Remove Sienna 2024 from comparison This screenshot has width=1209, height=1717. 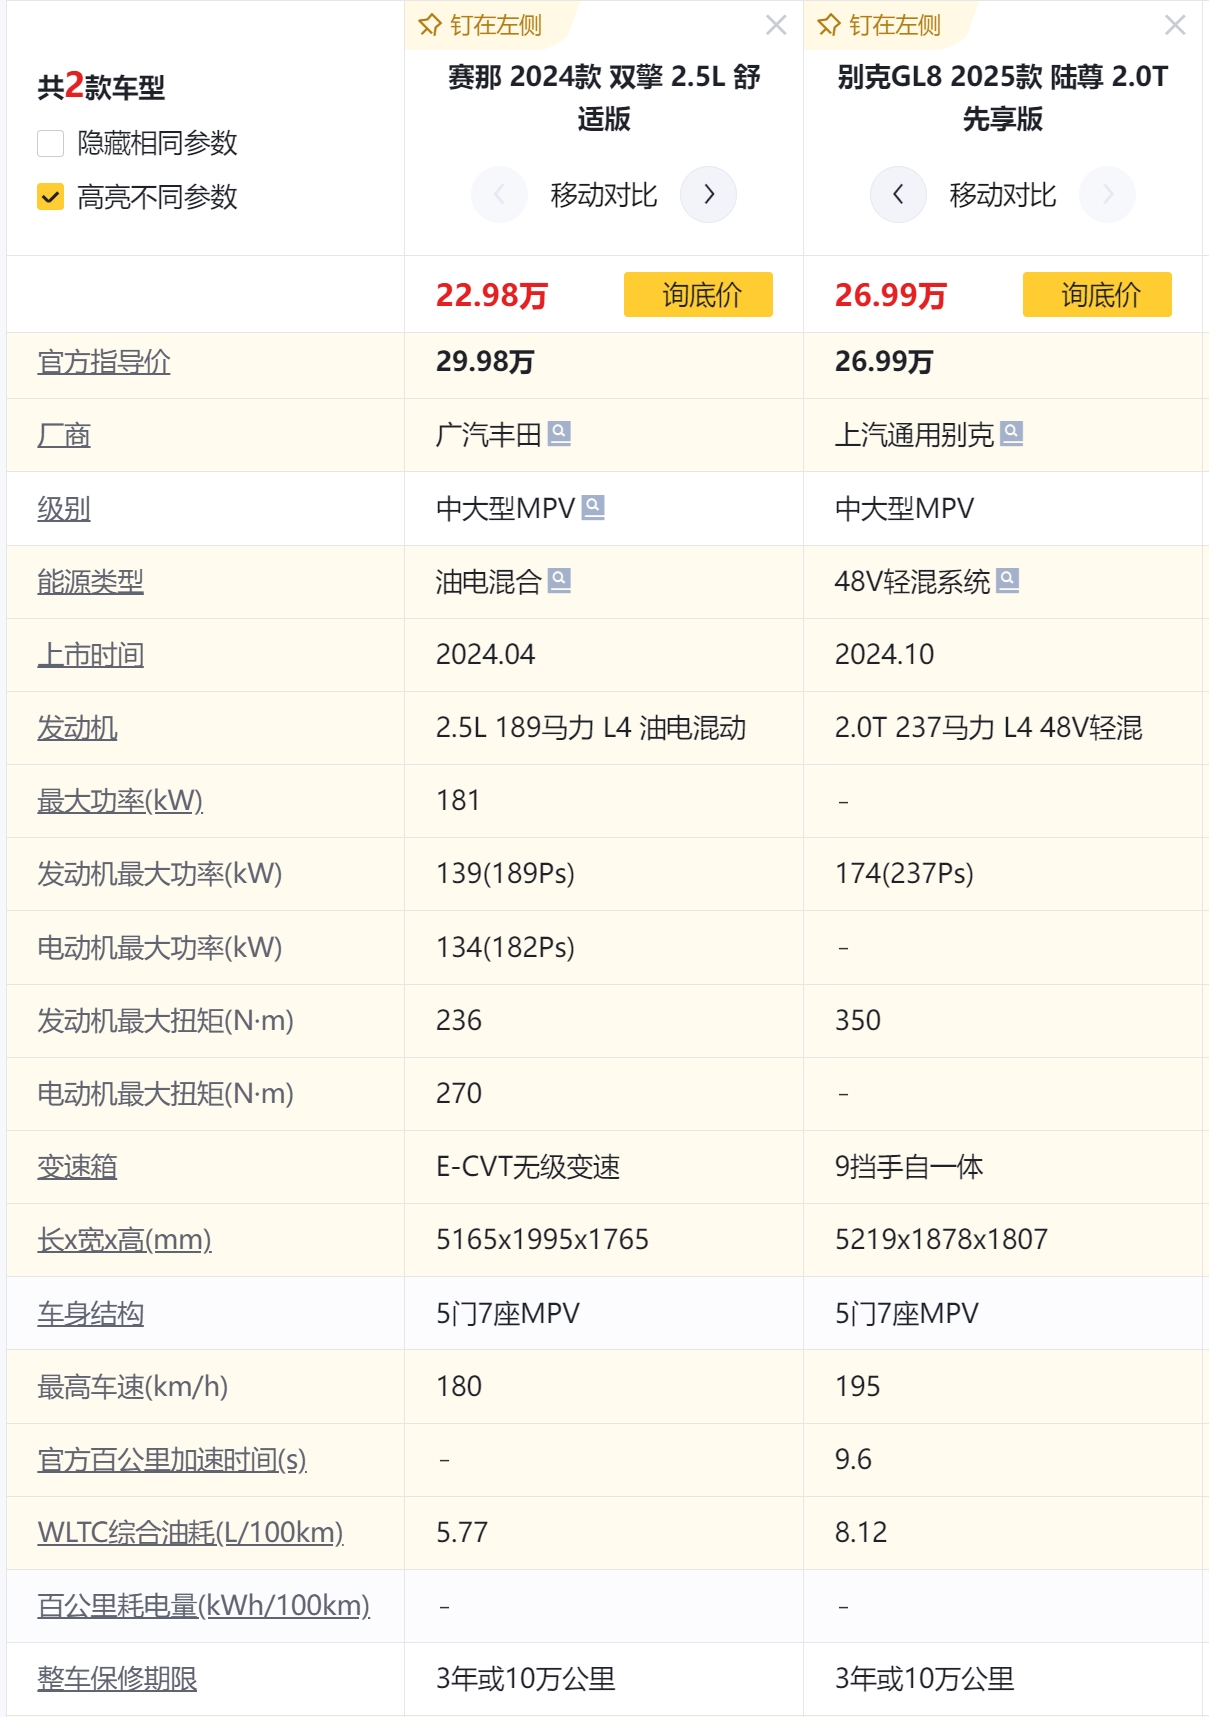click(x=776, y=25)
